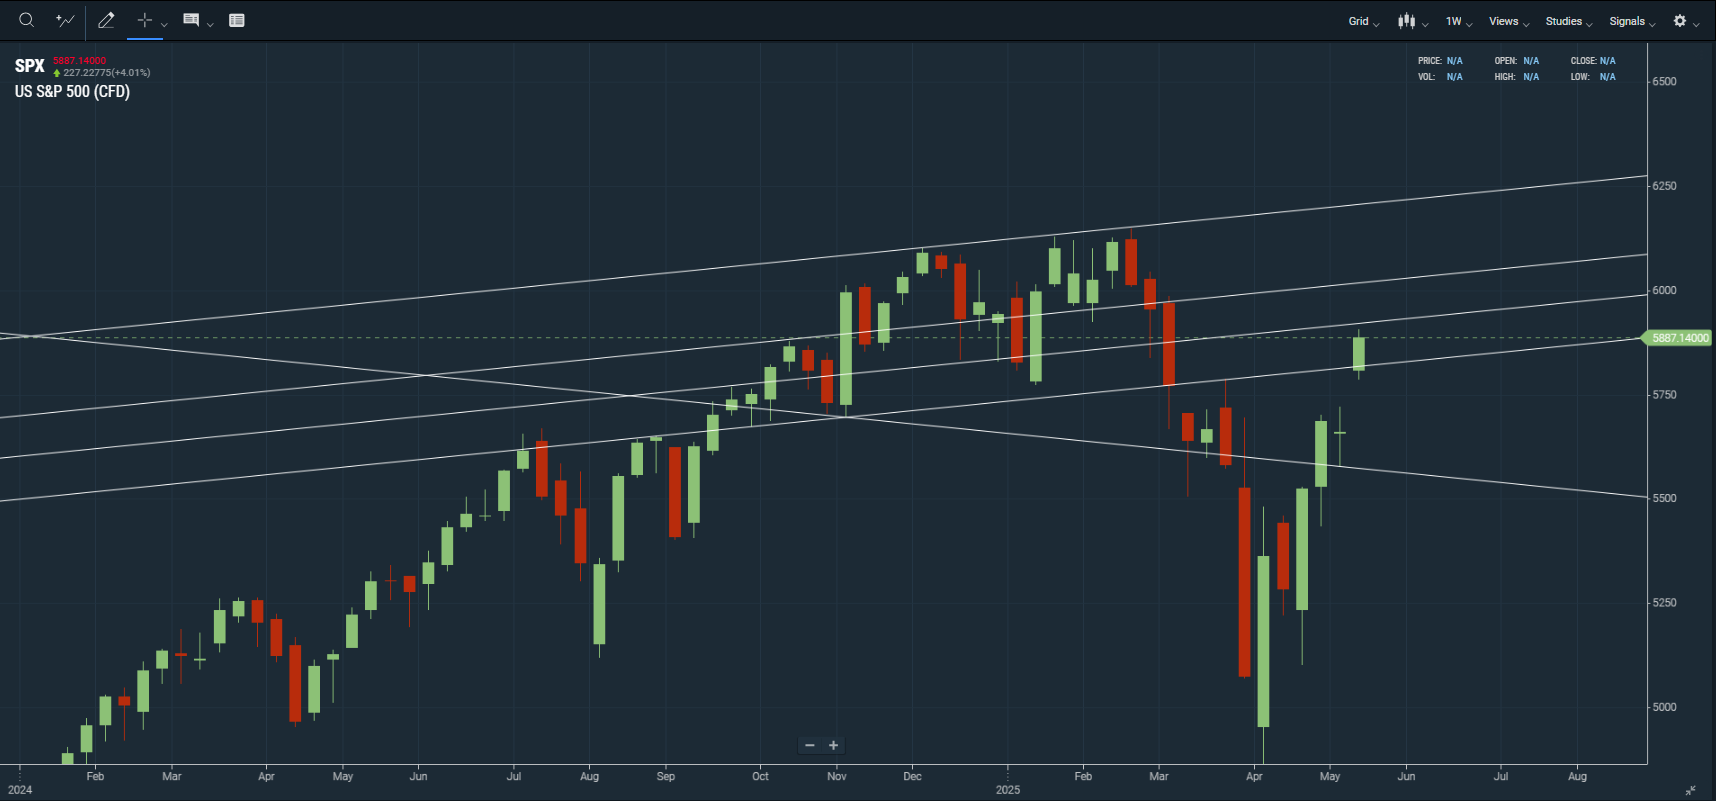
Task: Click the 5750 price axis label
Action: (1664, 395)
